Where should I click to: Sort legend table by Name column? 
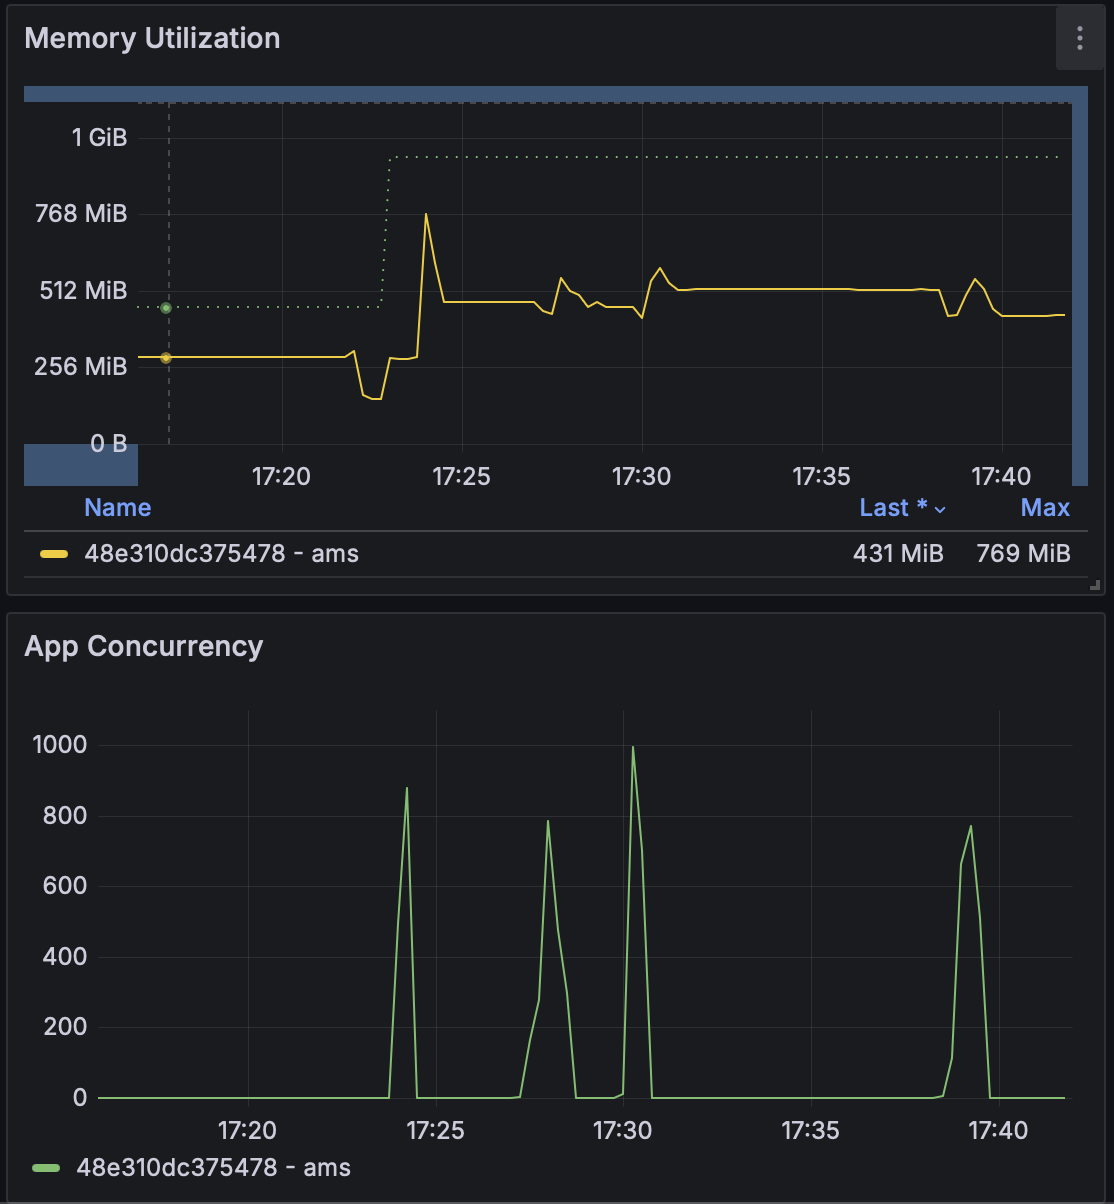(117, 508)
